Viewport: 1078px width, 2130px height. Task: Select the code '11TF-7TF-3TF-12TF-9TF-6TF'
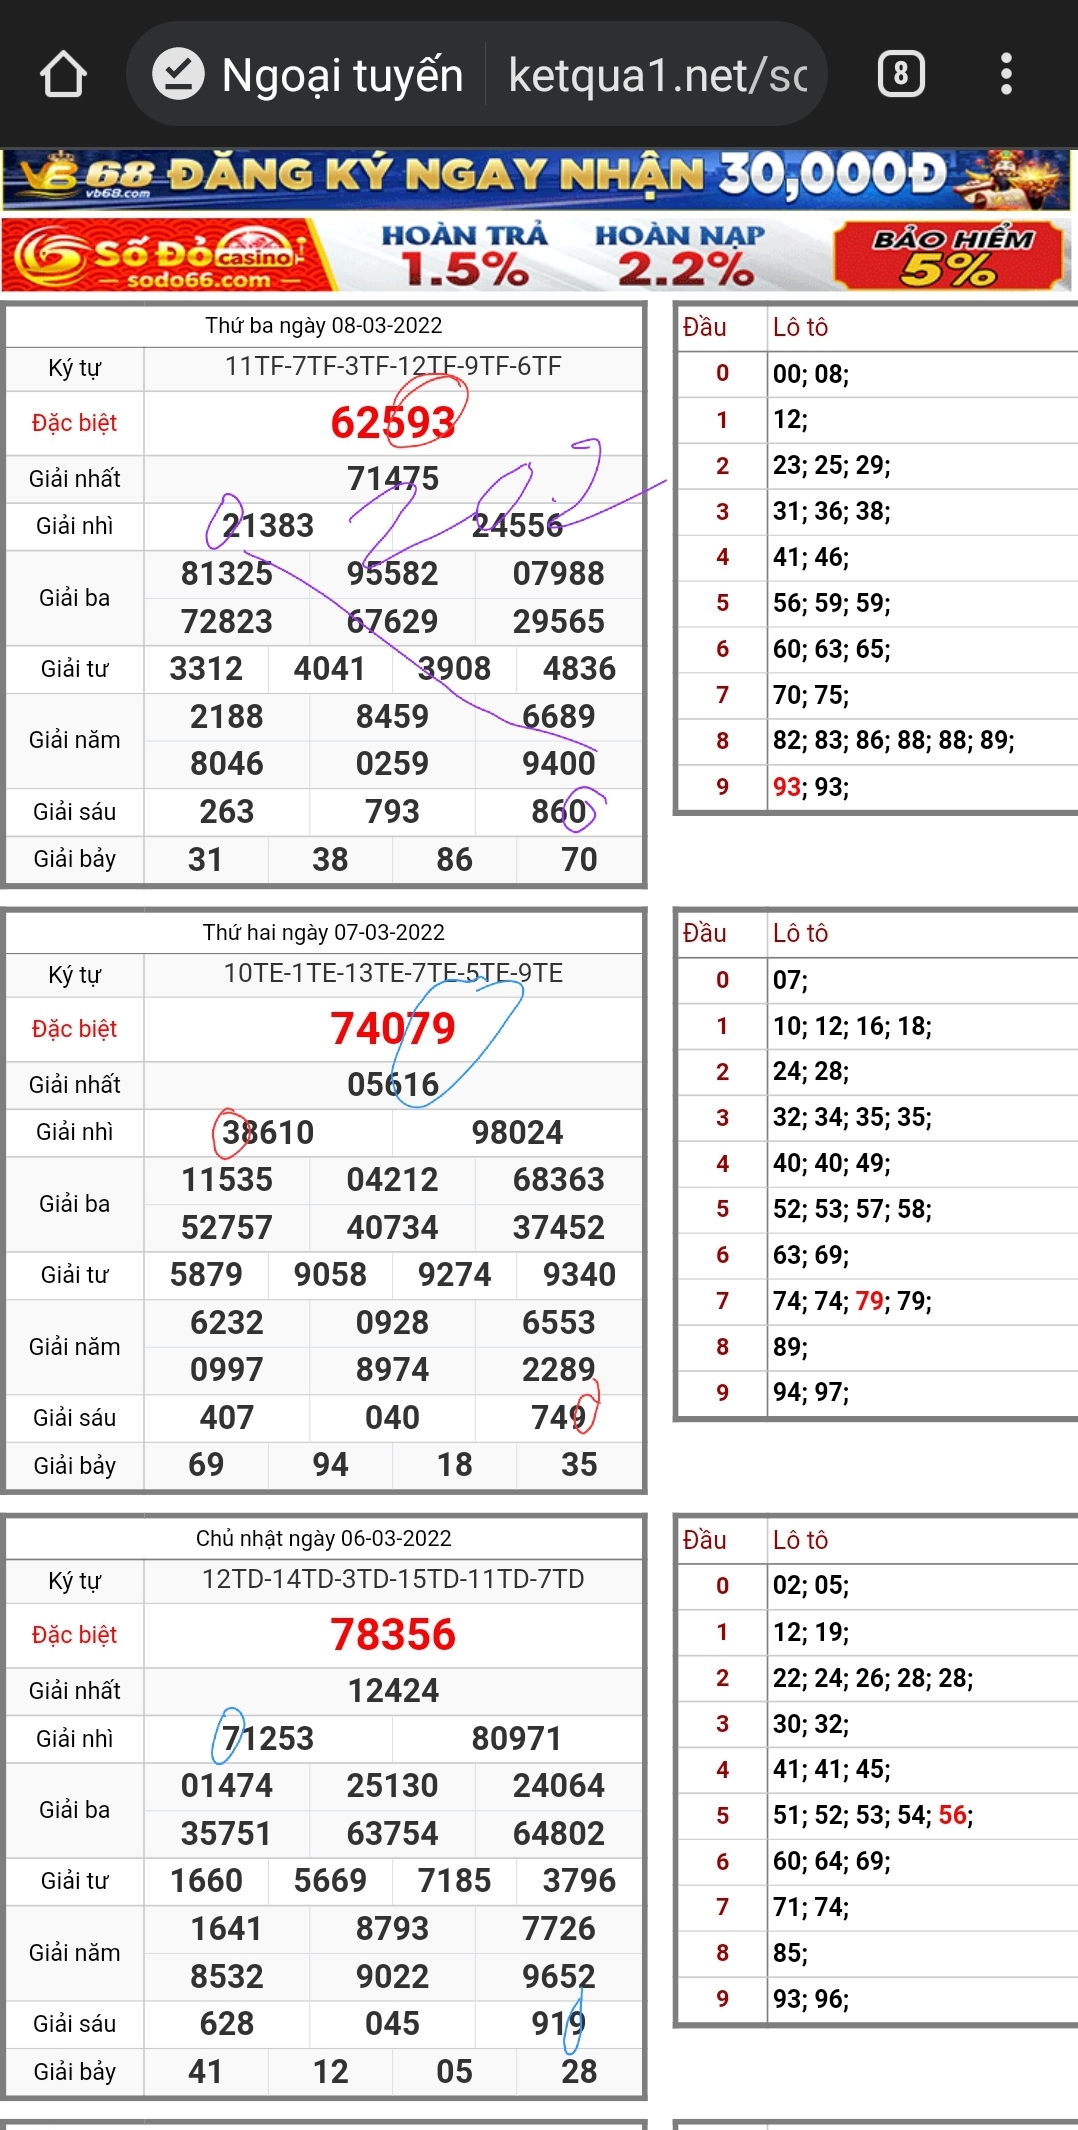393,367
